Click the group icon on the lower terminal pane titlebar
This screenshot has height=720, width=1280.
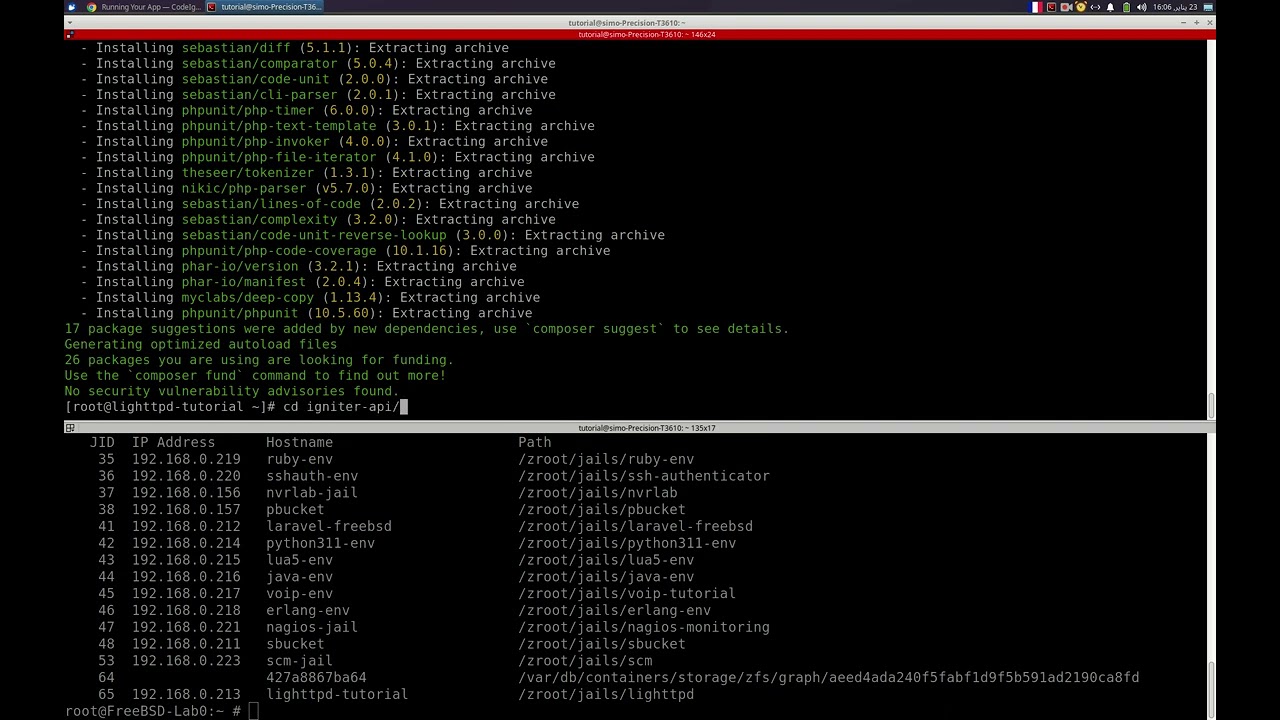click(x=70, y=428)
